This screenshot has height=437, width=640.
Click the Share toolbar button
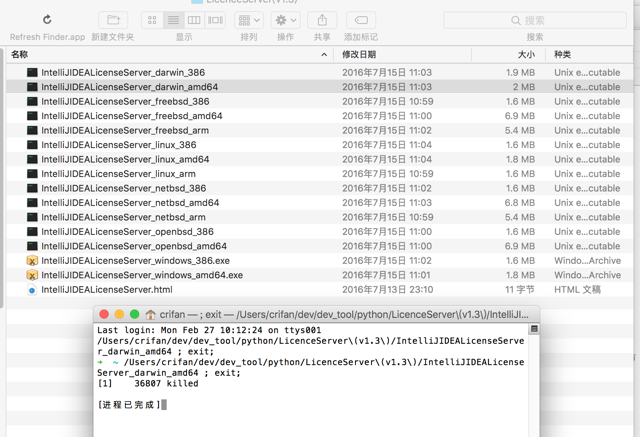[x=322, y=20]
